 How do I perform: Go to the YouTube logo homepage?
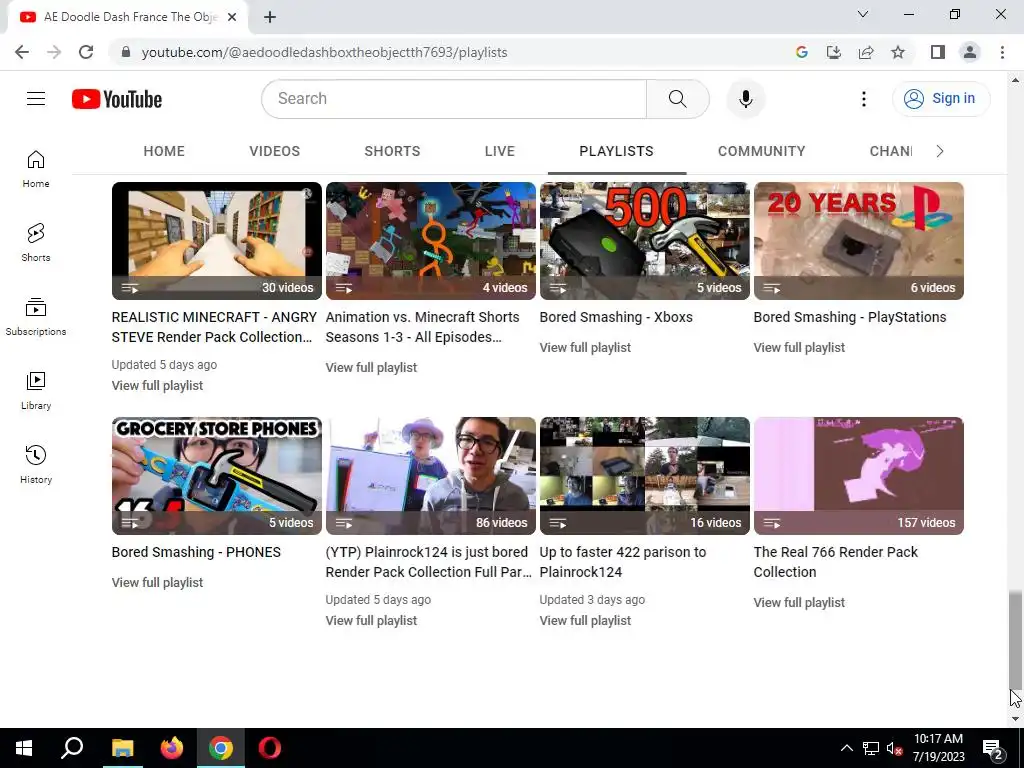(117, 99)
